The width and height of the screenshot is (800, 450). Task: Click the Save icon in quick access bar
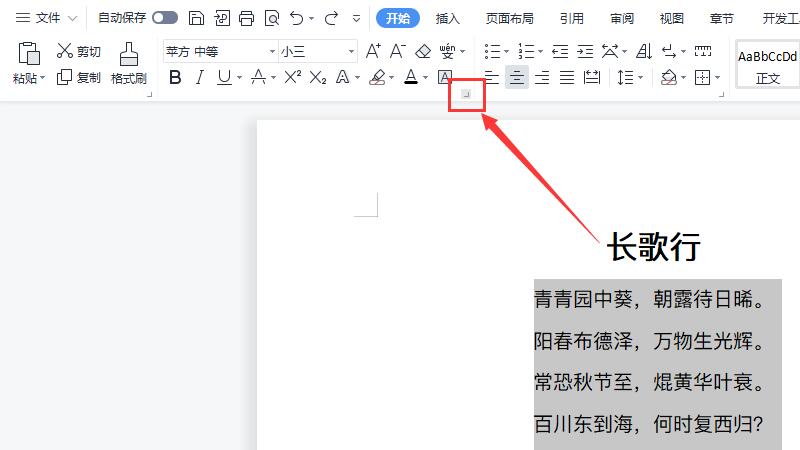197,18
